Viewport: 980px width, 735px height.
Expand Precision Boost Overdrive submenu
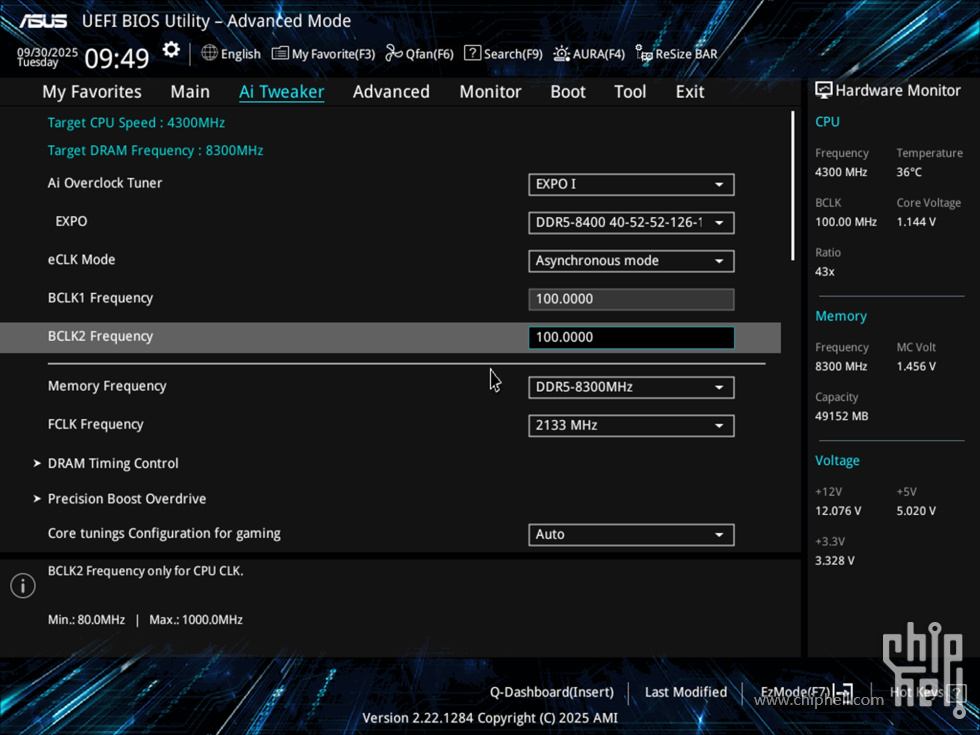click(x=126, y=498)
